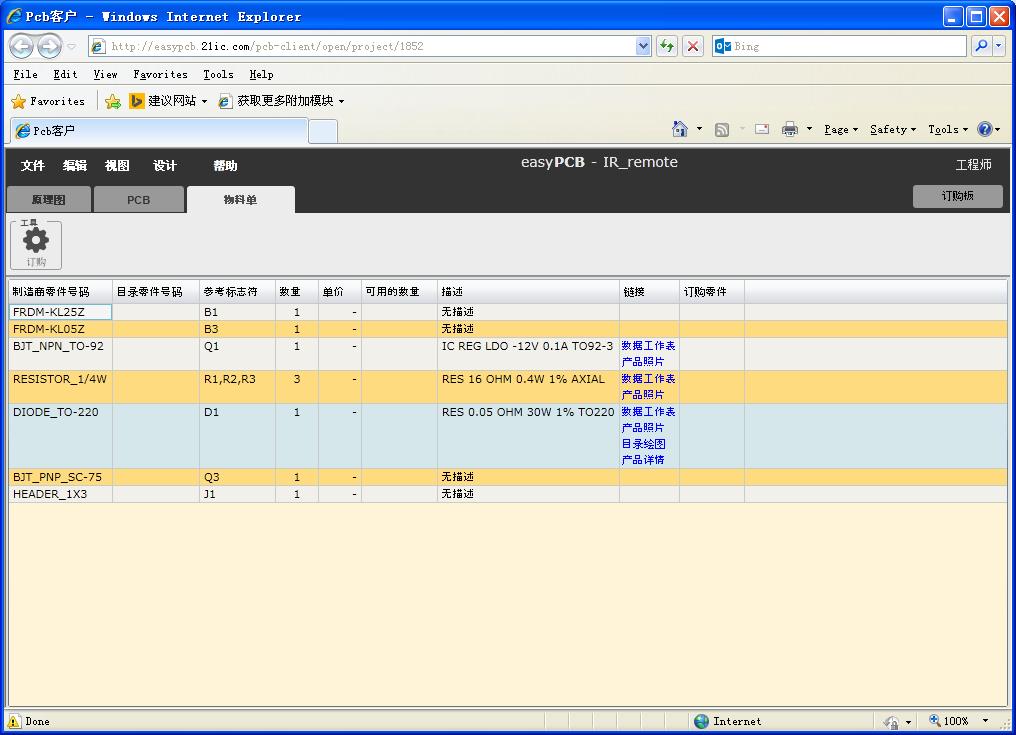Viewport: 1016px width, 735px height.
Task: Click the Add to Favorites Bar icon
Action: click(113, 101)
